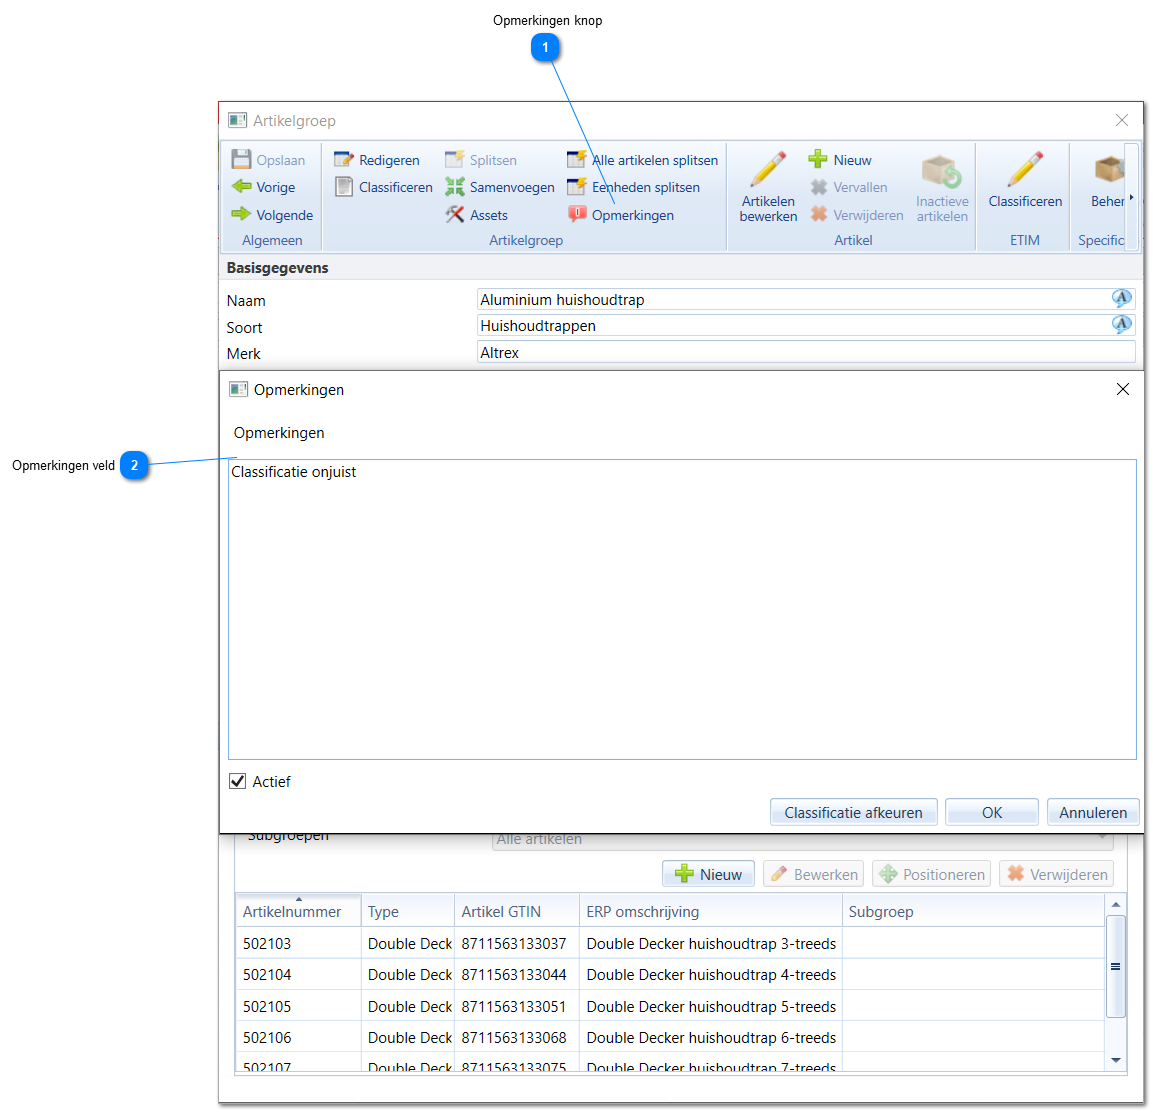
Task: Click the Nieuw button above the articles table
Action: point(708,874)
